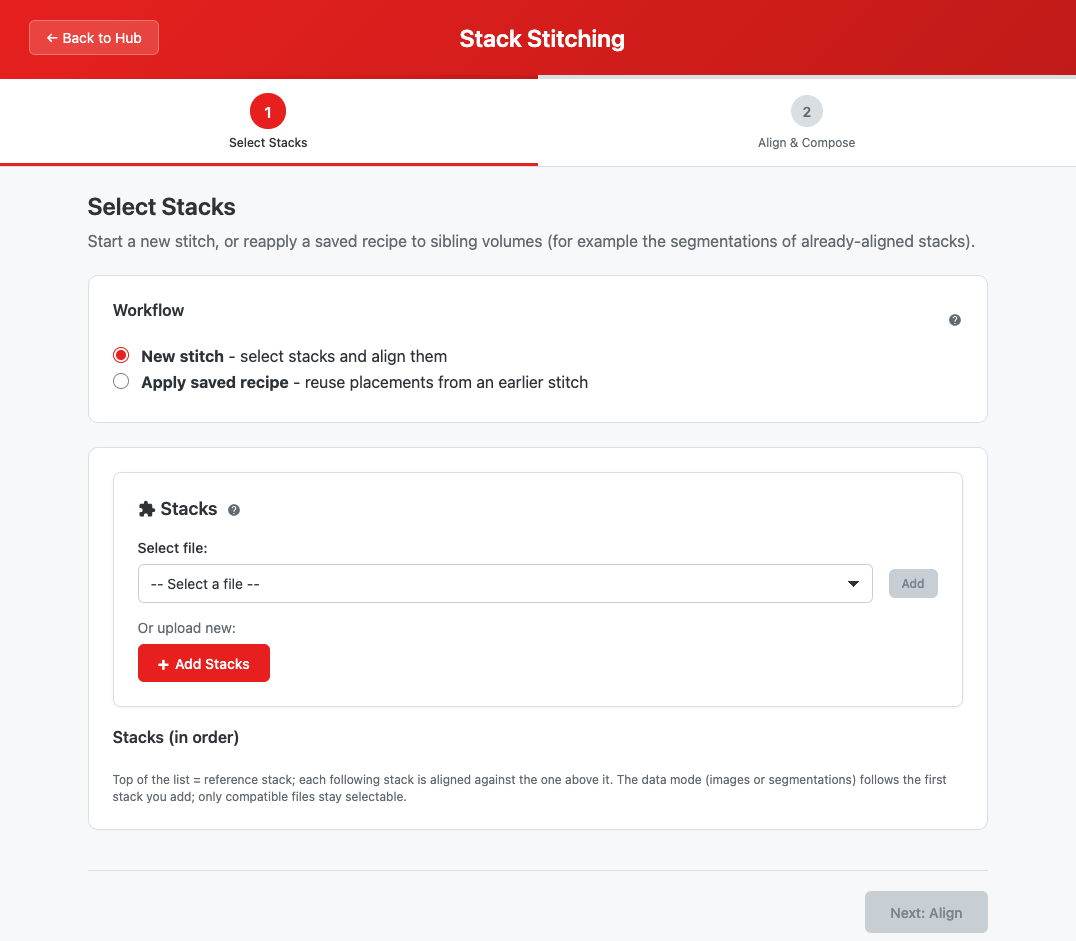The height and width of the screenshot is (941, 1076).
Task: Click the Next: Align button
Action: (x=926, y=912)
